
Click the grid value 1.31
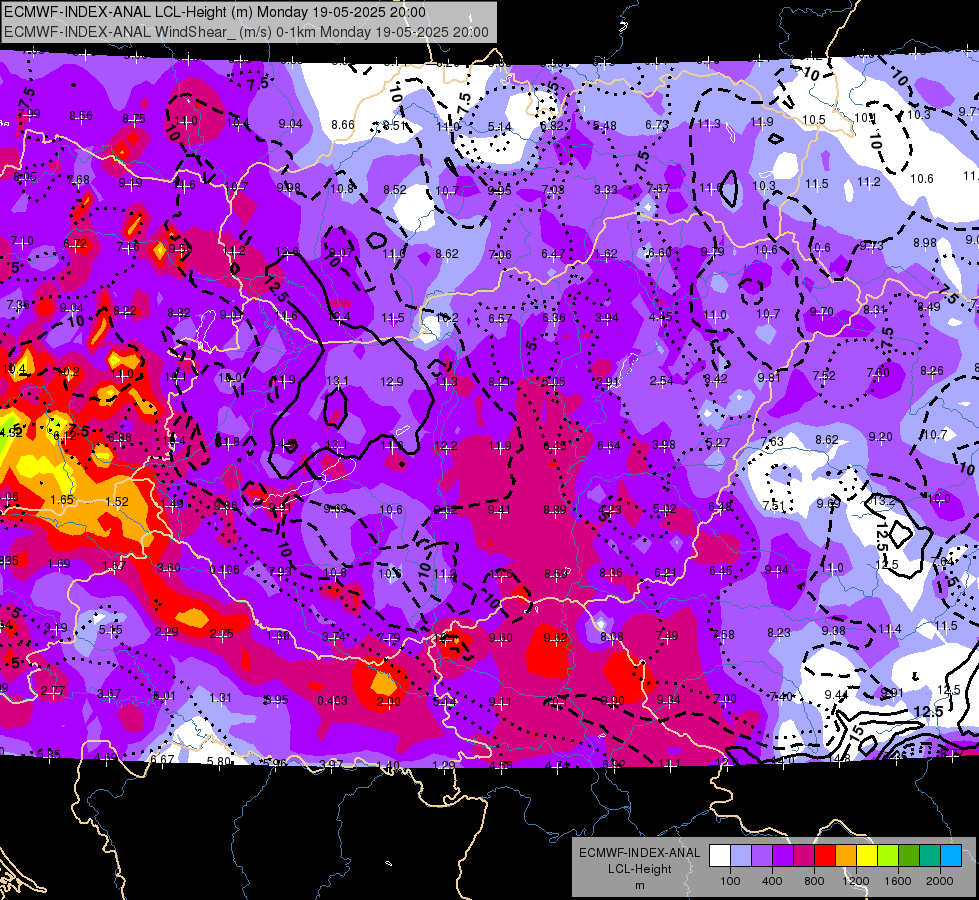point(220,698)
